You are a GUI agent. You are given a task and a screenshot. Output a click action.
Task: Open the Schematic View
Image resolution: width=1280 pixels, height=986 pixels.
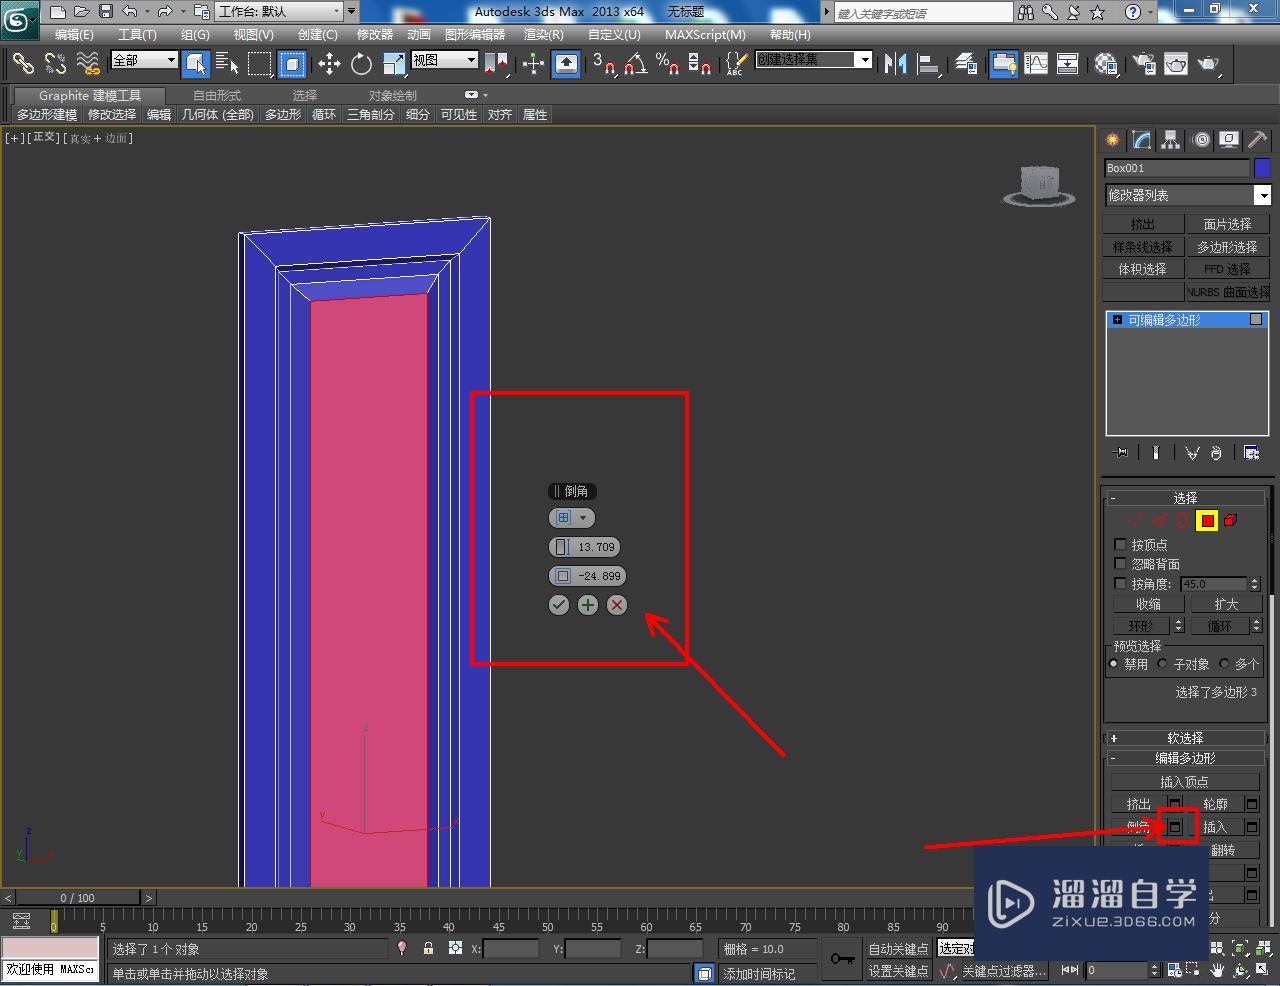click(x=1068, y=64)
